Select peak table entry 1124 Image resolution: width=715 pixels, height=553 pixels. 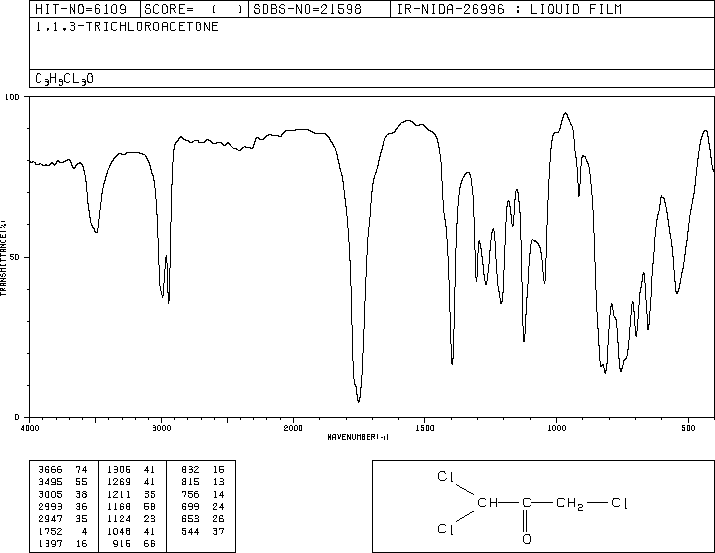pos(131,519)
